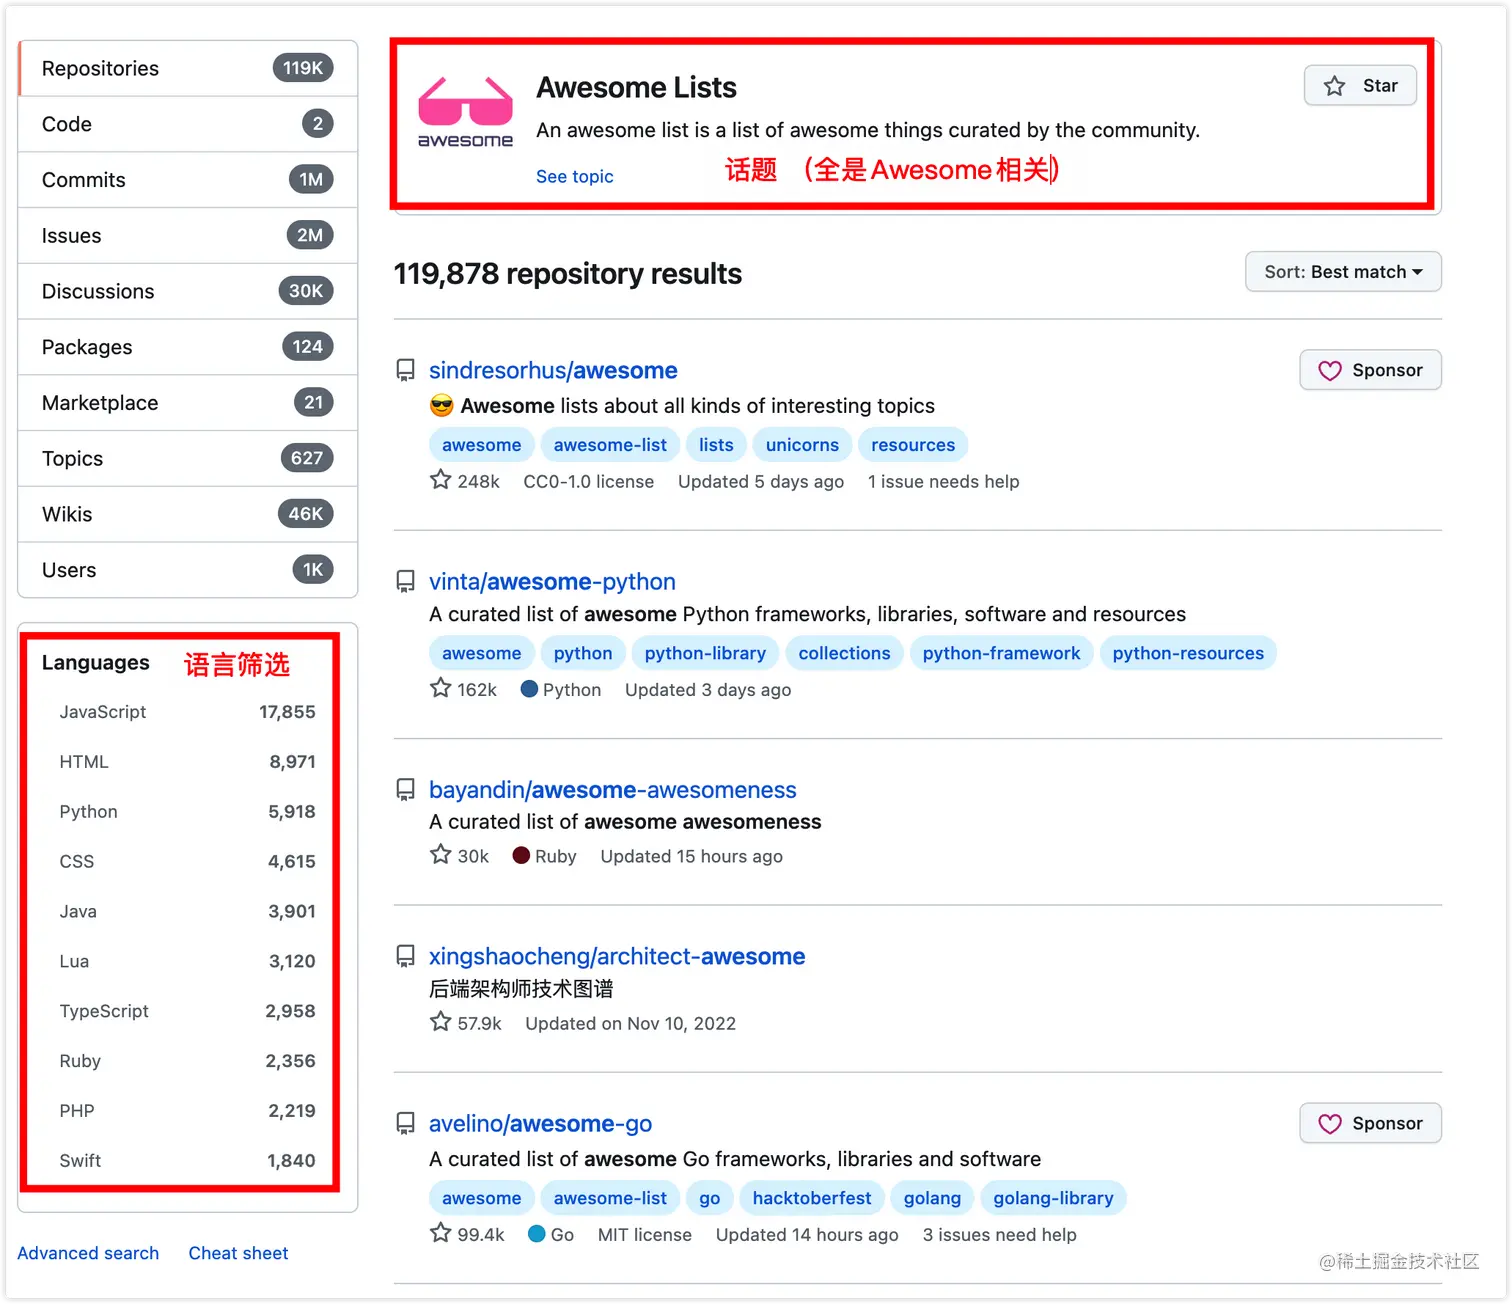
Task: Click the 57.9k stars count of architect-awesome
Action: click(x=466, y=1023)
